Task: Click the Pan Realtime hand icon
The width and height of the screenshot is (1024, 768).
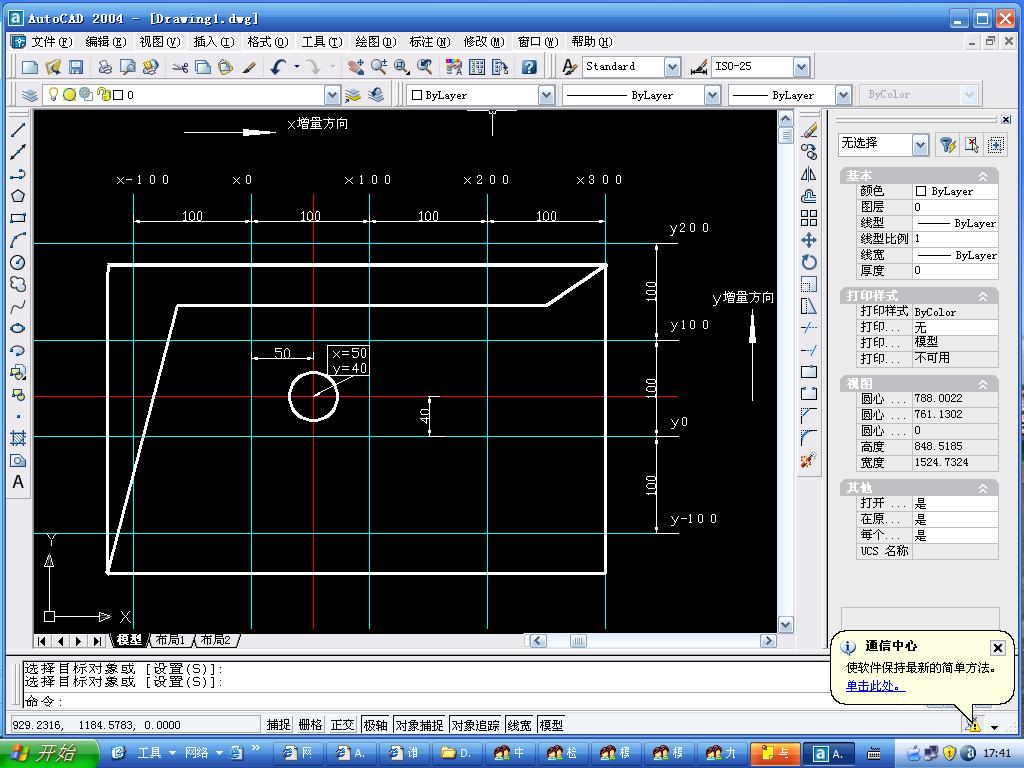Action: point(356,67)
